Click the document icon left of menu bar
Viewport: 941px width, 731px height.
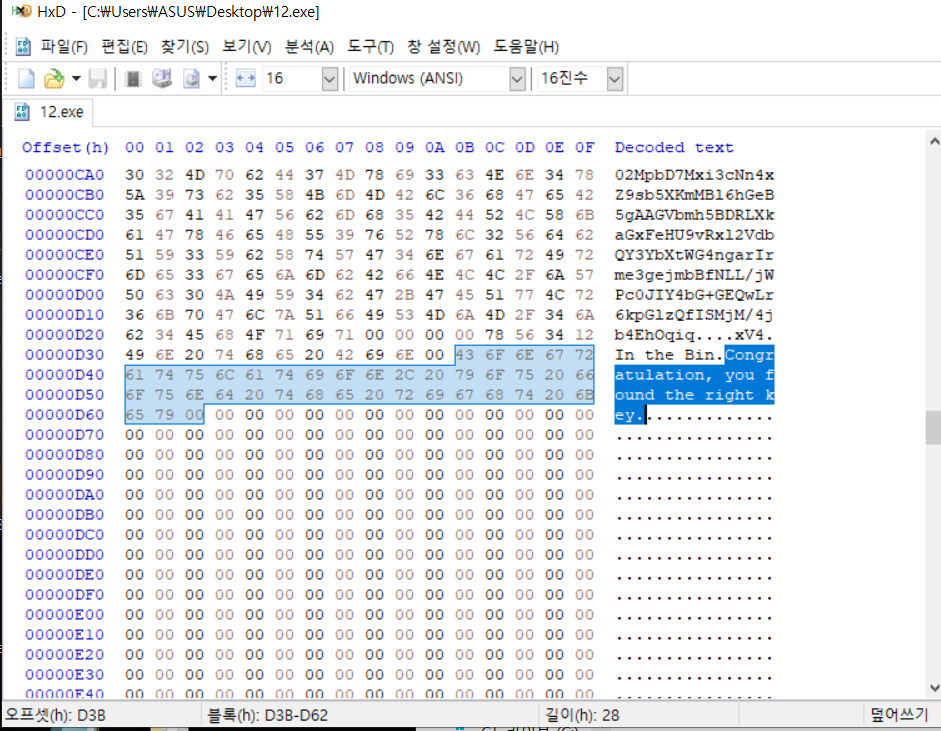click(23, 47)
